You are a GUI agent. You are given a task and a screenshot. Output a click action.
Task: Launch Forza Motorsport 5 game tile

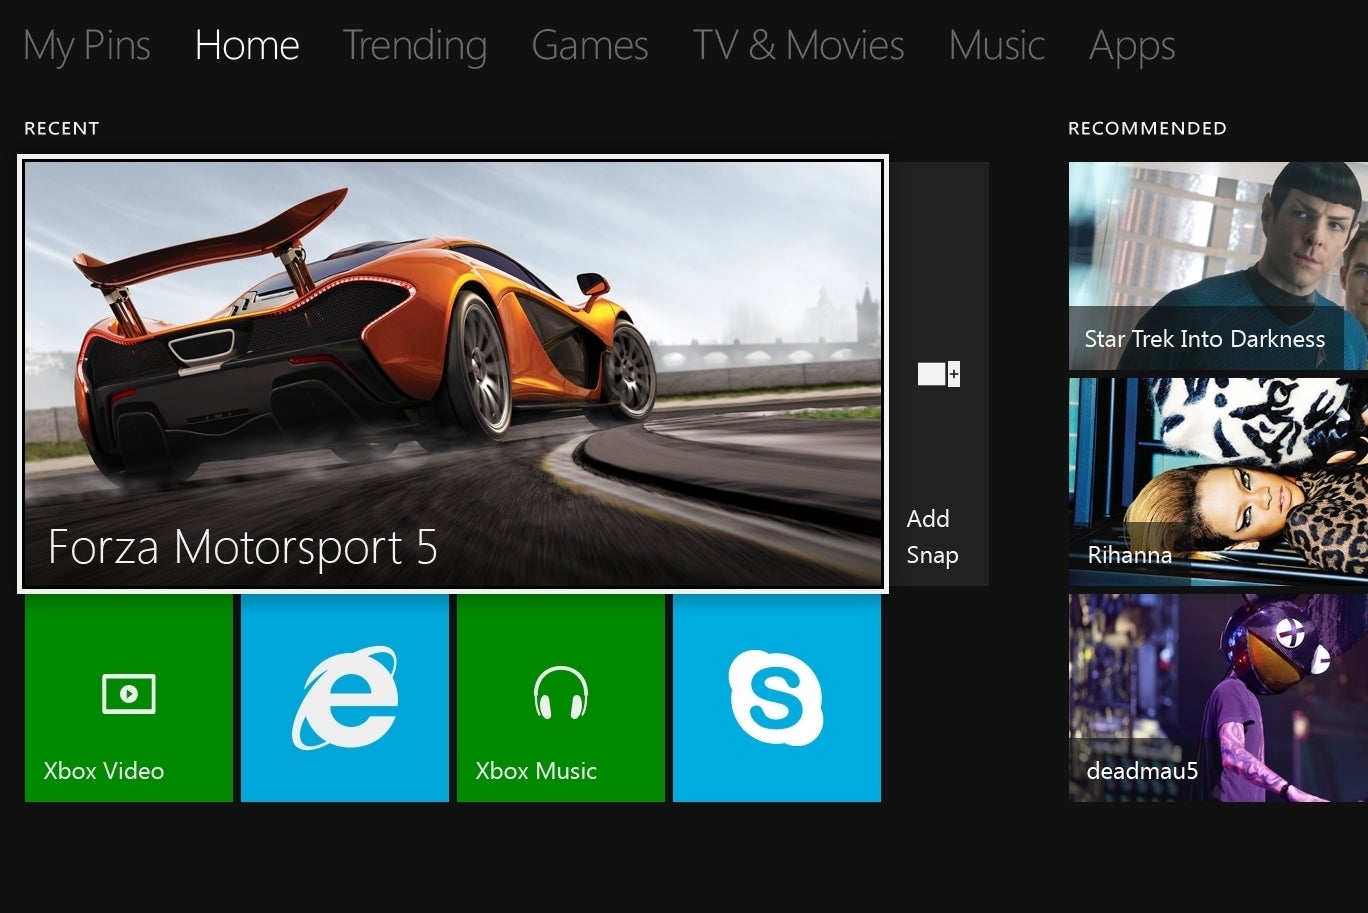[x=453, y=374]
